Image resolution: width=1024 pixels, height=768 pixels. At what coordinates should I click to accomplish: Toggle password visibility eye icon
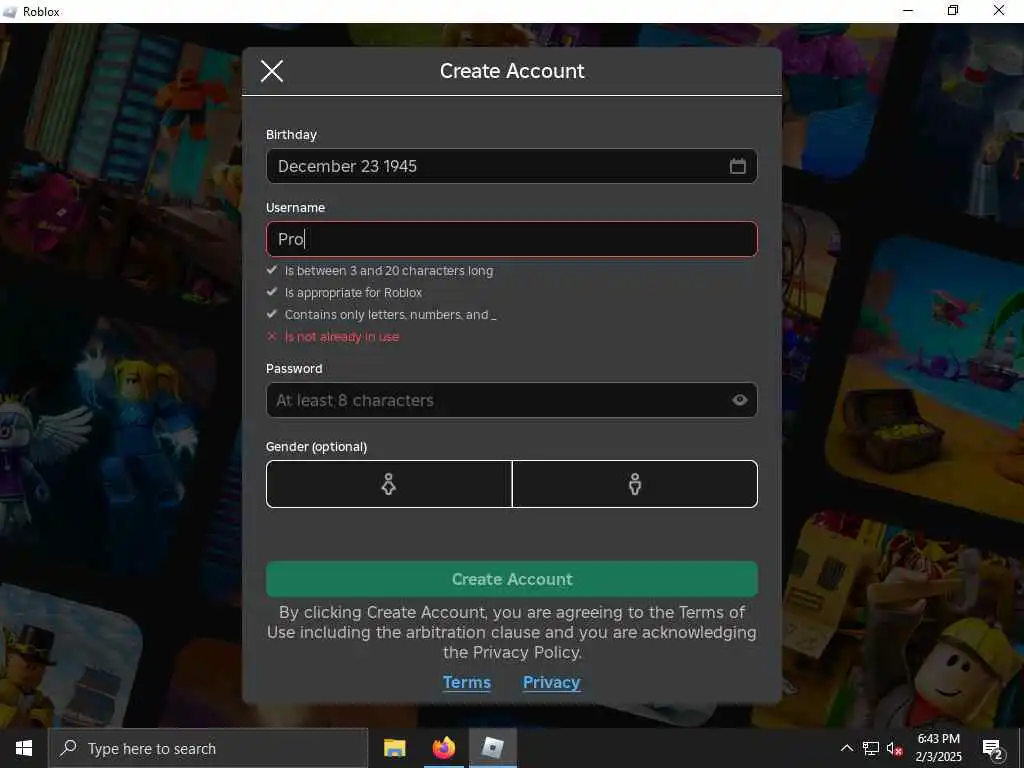pyautogui.click(x=739, y=400)
